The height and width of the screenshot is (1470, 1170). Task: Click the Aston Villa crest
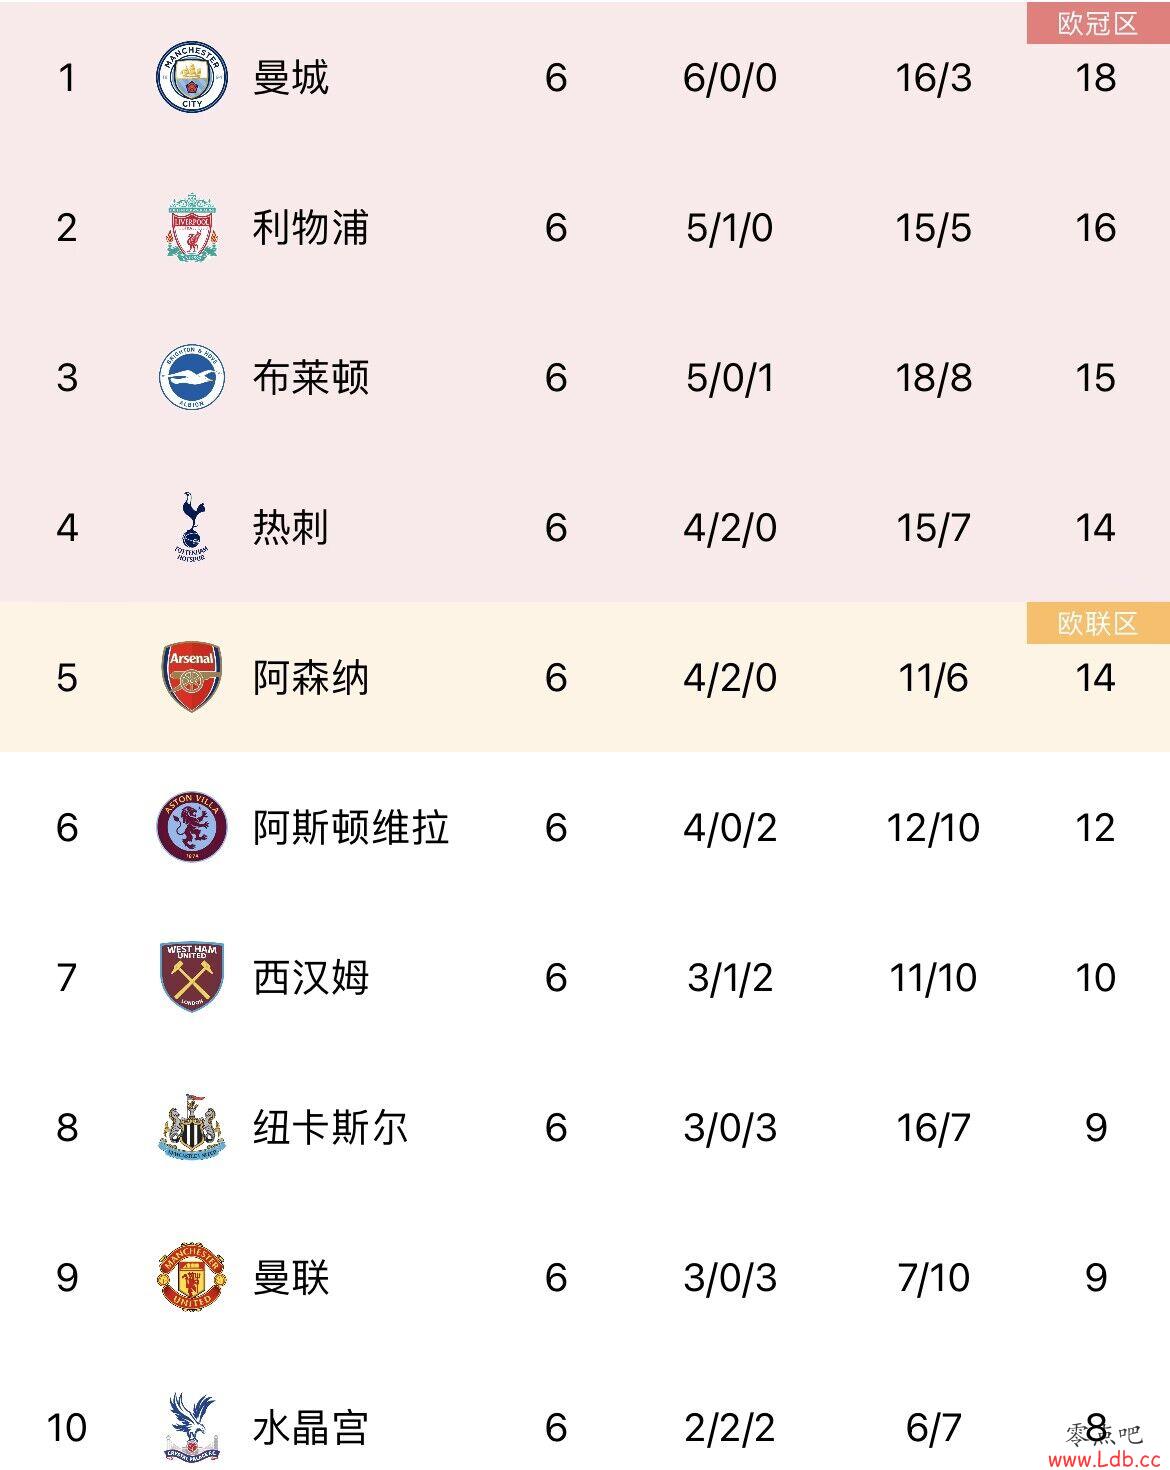(191, 827)
